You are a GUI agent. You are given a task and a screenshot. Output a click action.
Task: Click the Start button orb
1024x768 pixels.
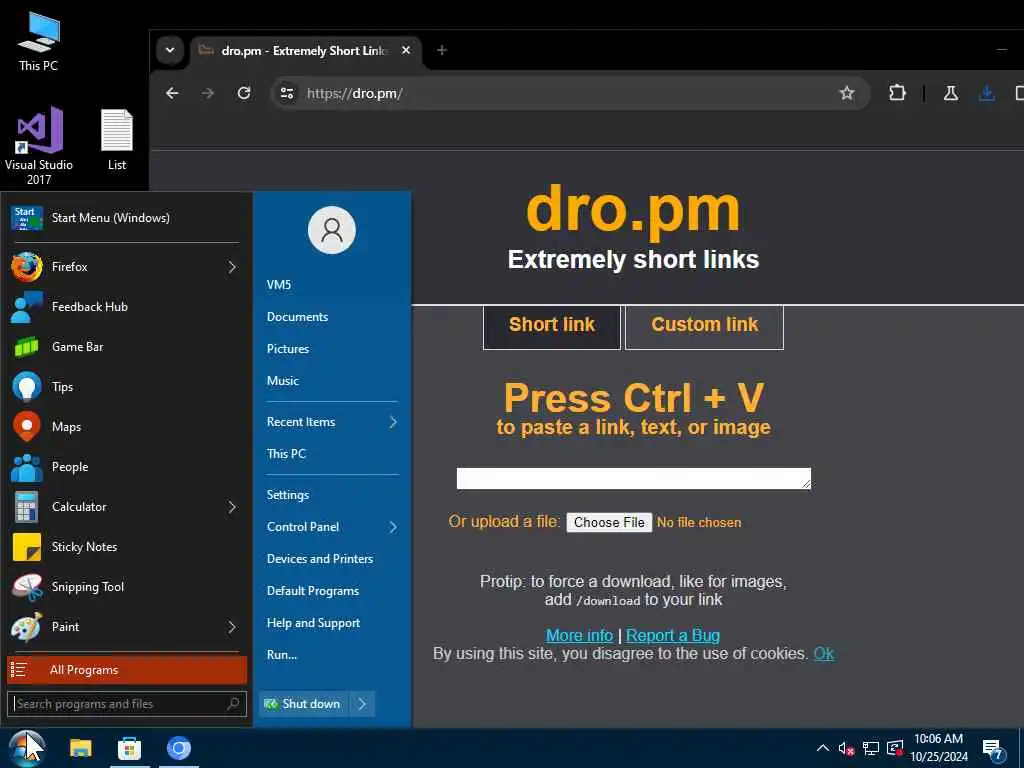27,748
